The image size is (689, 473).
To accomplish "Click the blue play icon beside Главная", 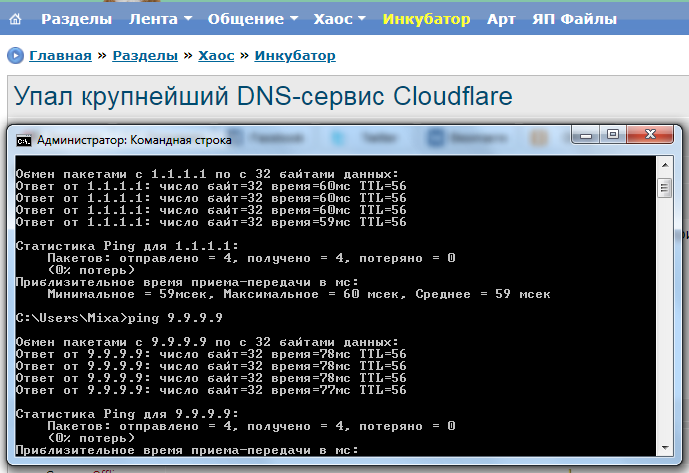I will point(15,55).
